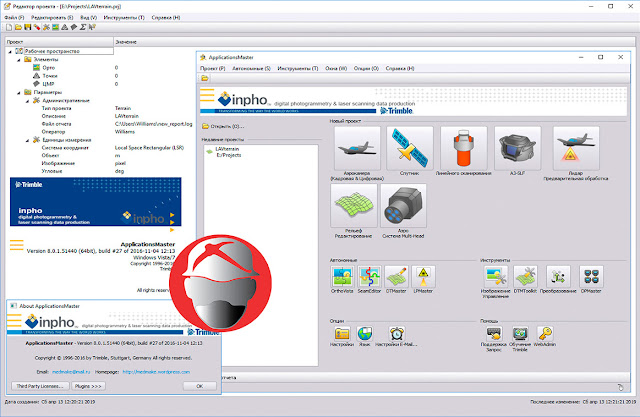Click the open folder icon in Project Editor toolbar
The width and height of the screenshot is (640, 417).
[x=18, y=27]
